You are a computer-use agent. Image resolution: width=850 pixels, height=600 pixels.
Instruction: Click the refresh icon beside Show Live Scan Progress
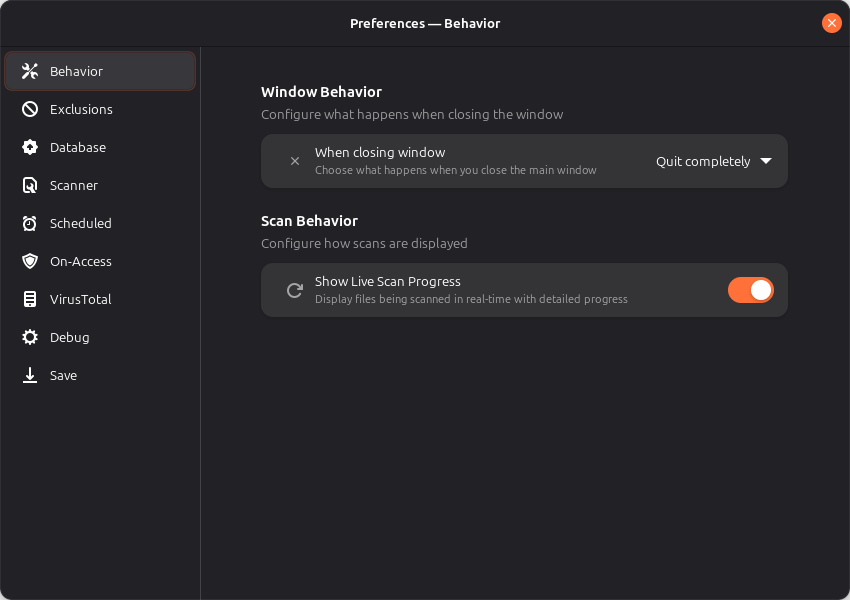coord(294,290)
